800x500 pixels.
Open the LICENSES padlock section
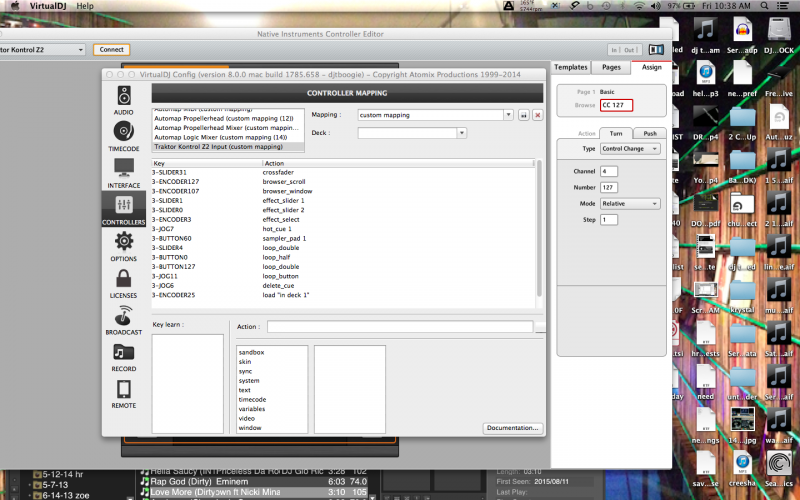(x=123, y=283)
